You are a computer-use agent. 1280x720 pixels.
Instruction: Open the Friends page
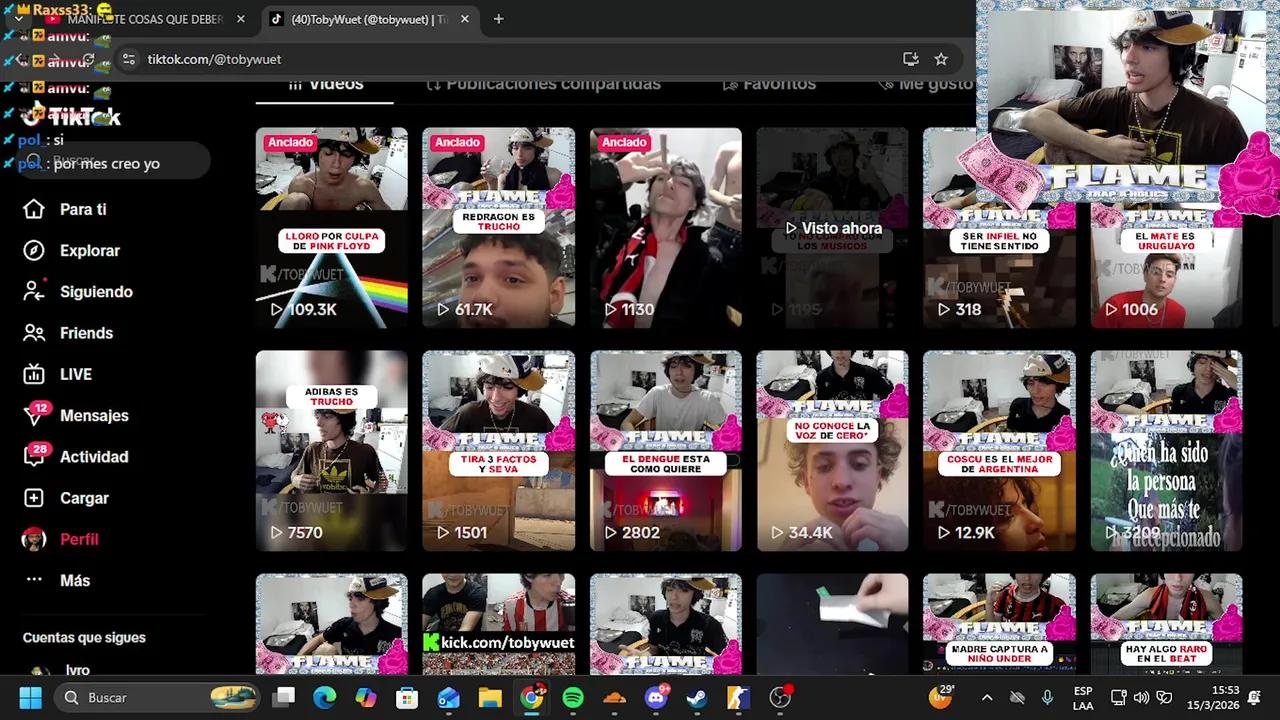pos(86,333)
